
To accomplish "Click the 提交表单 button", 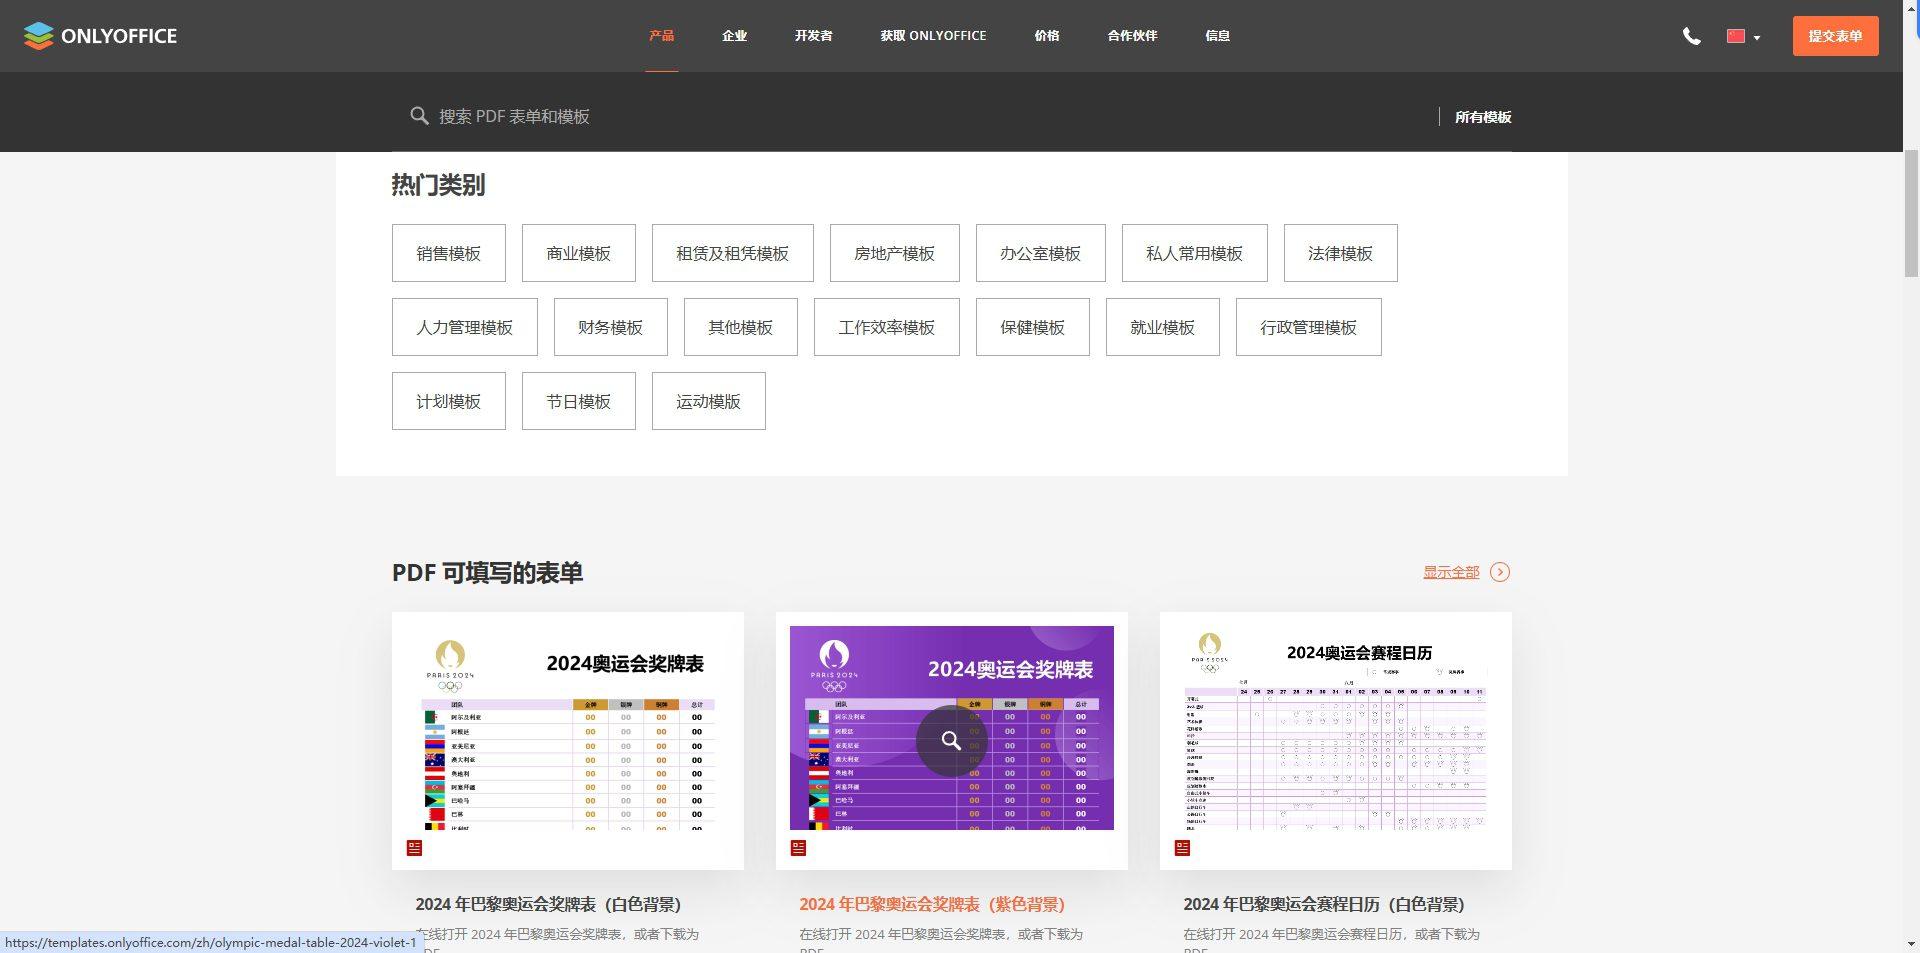I will tap(1835, 36).
